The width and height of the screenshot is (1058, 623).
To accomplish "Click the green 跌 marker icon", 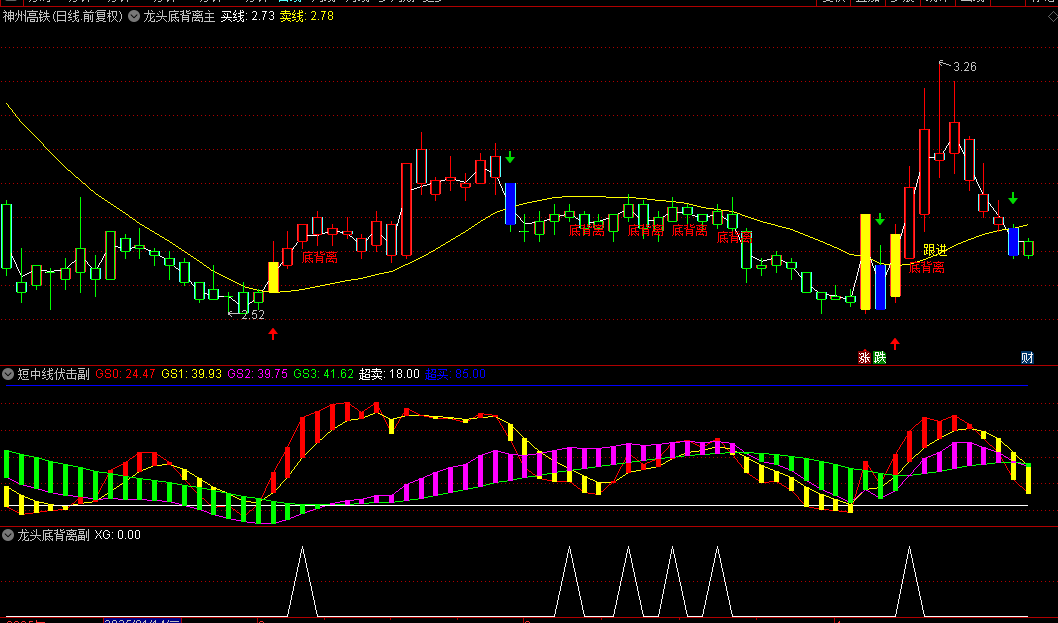I will 879,357.
